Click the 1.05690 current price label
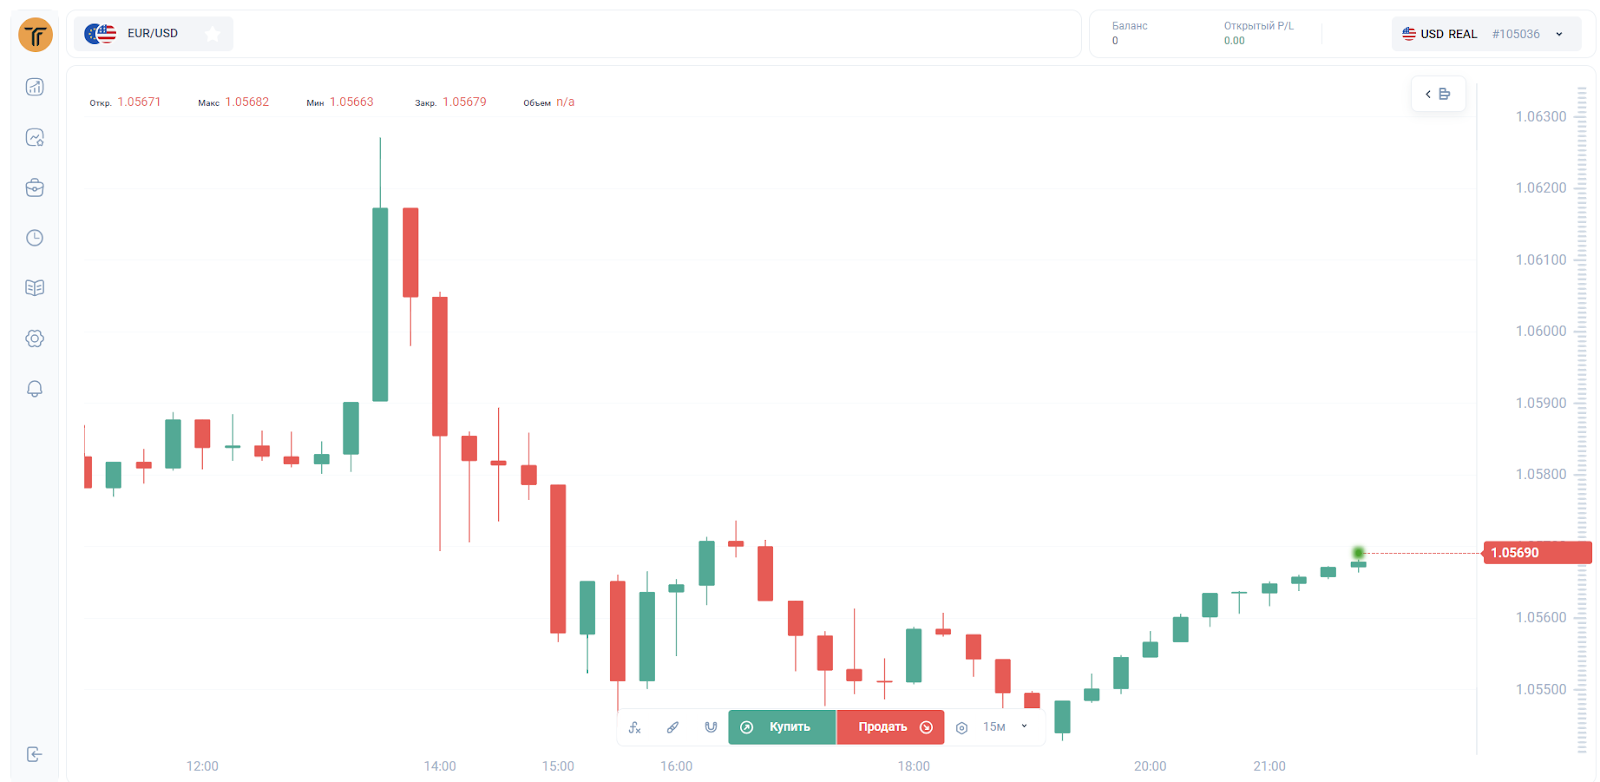 tap(1535, 553)
